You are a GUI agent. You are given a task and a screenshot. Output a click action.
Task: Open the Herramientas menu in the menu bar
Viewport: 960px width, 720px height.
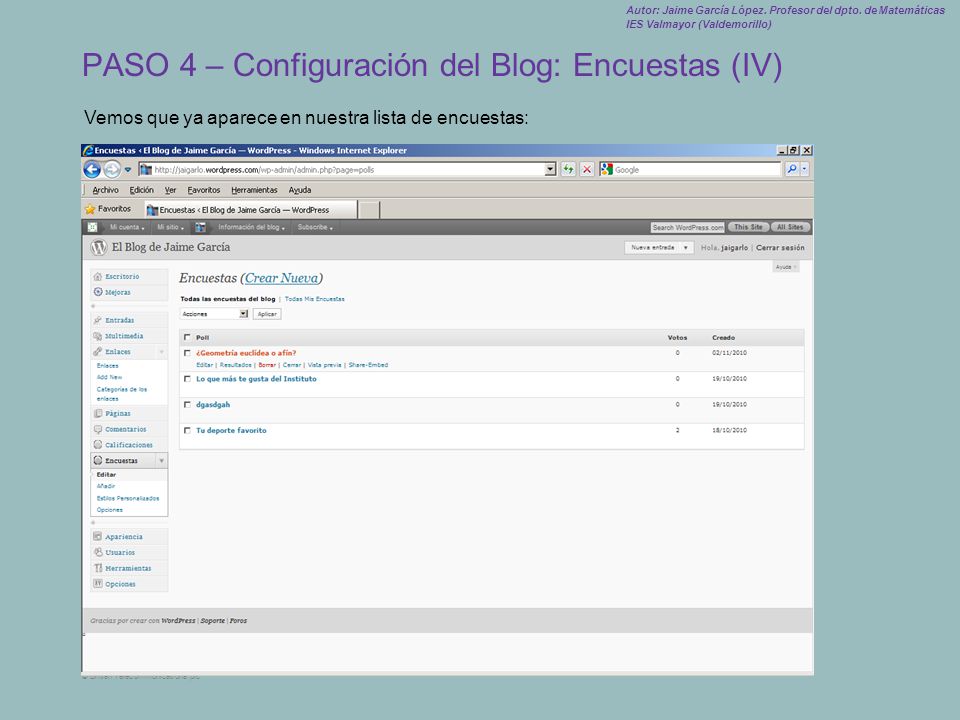pyautogui.click(x=254, y=190)
